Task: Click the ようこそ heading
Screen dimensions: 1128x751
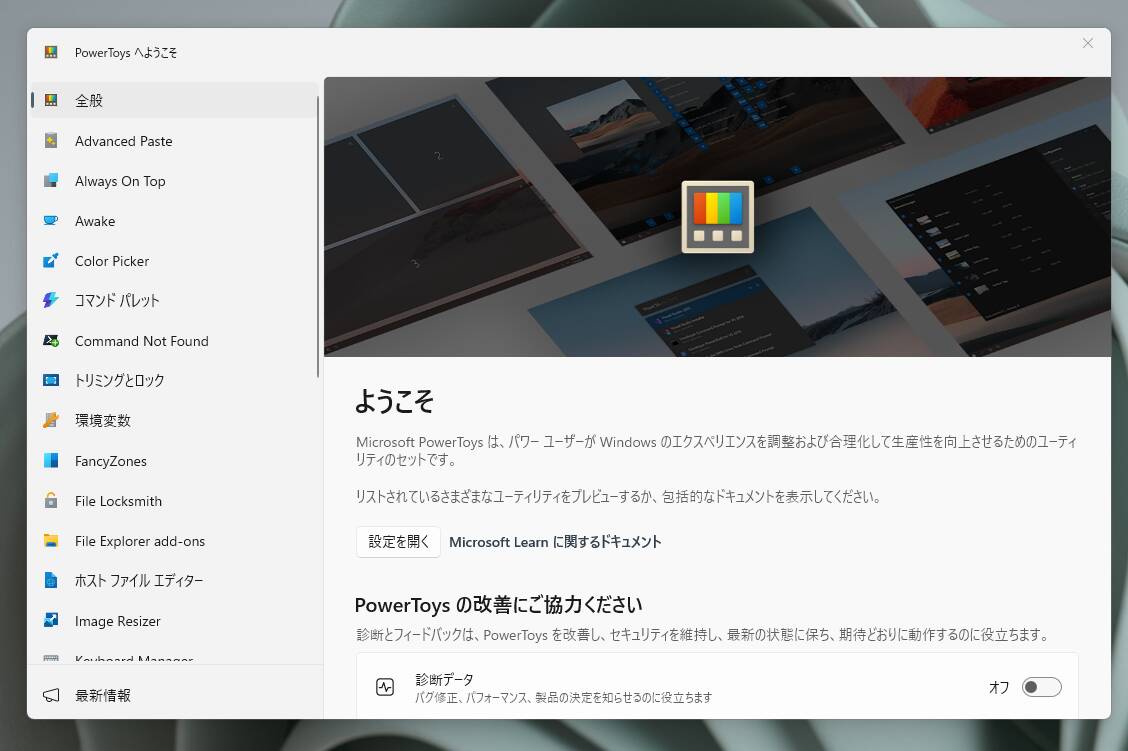Action: 394,401
